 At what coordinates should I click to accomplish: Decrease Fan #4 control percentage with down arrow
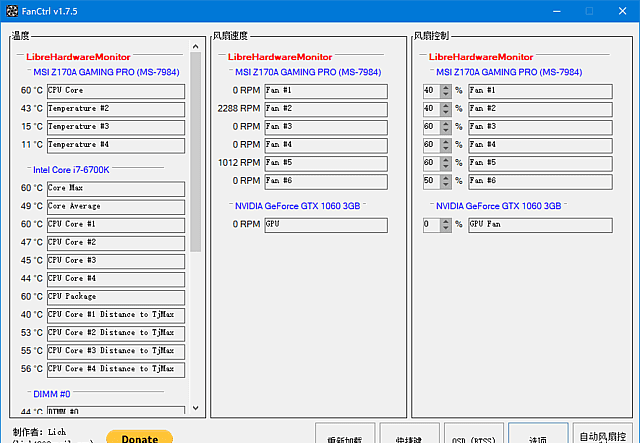(x=446, y=148)
